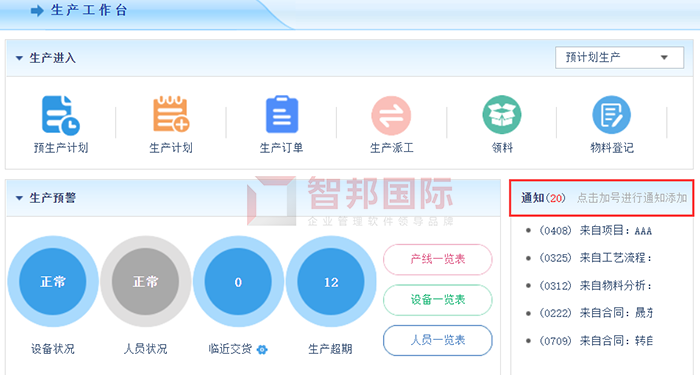Open the 物料登记 notepad icon

coord(611,115)
